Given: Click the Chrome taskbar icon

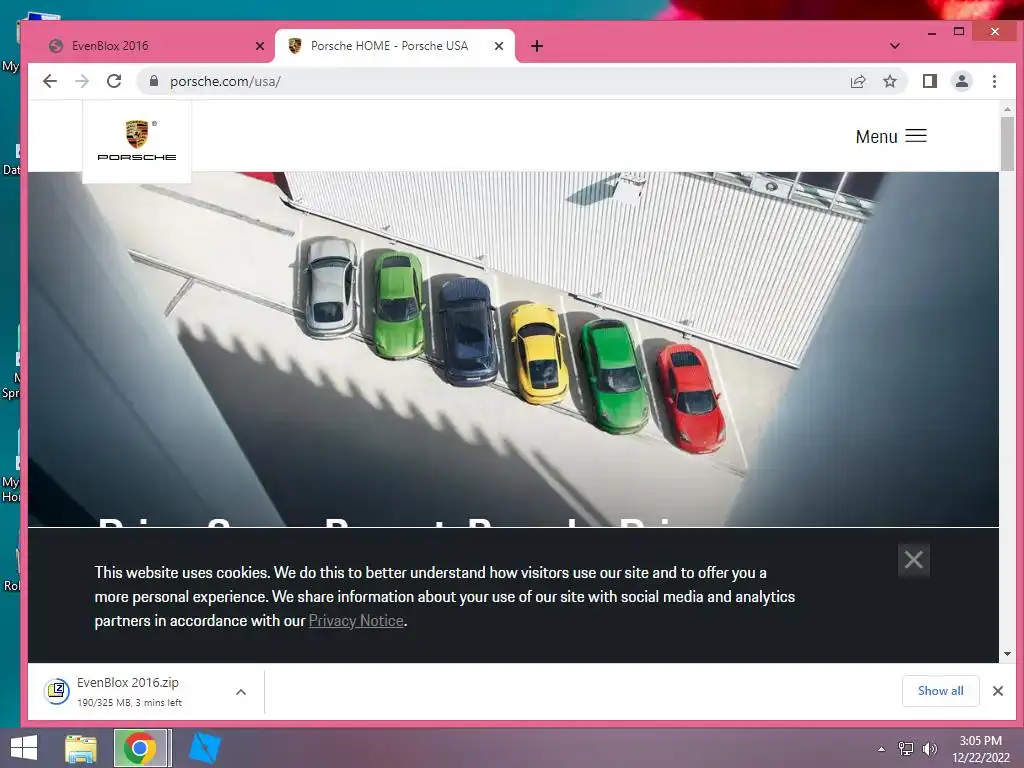Looking at the screenshot, I should tap(140, 748).
